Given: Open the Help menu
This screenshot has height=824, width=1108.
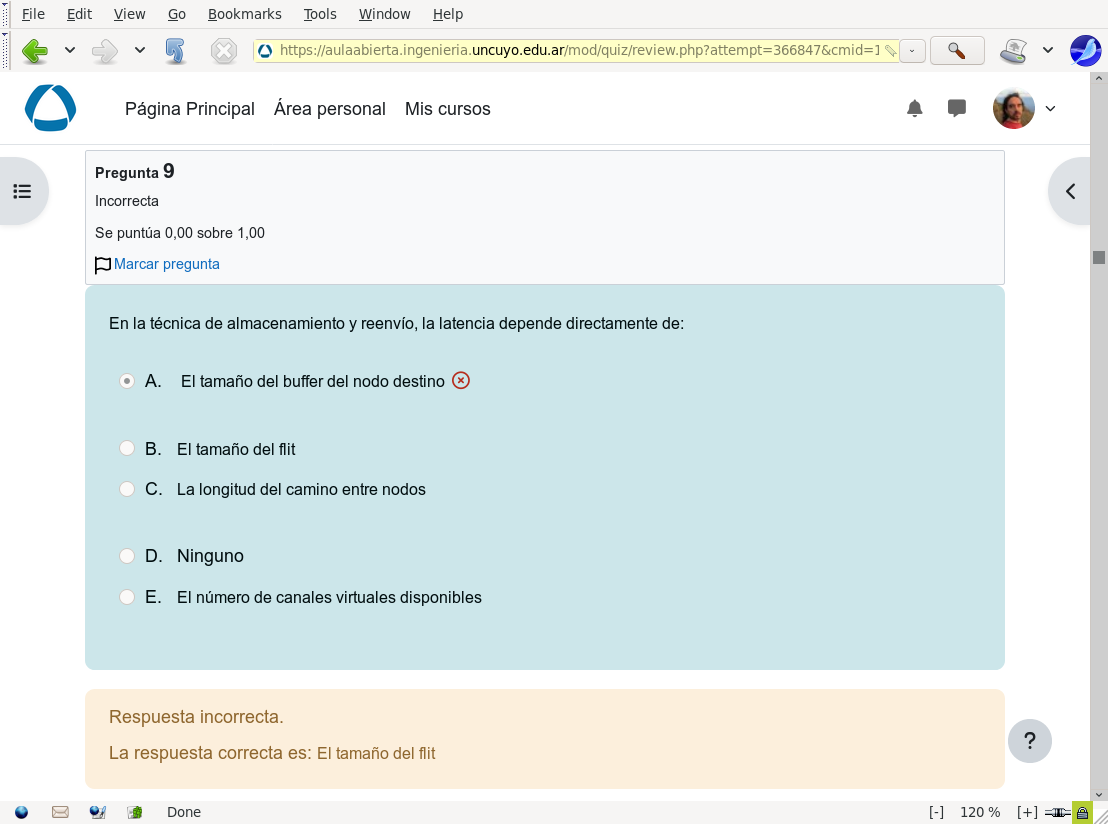Looking at the screenshot, I should click(448, 14).
